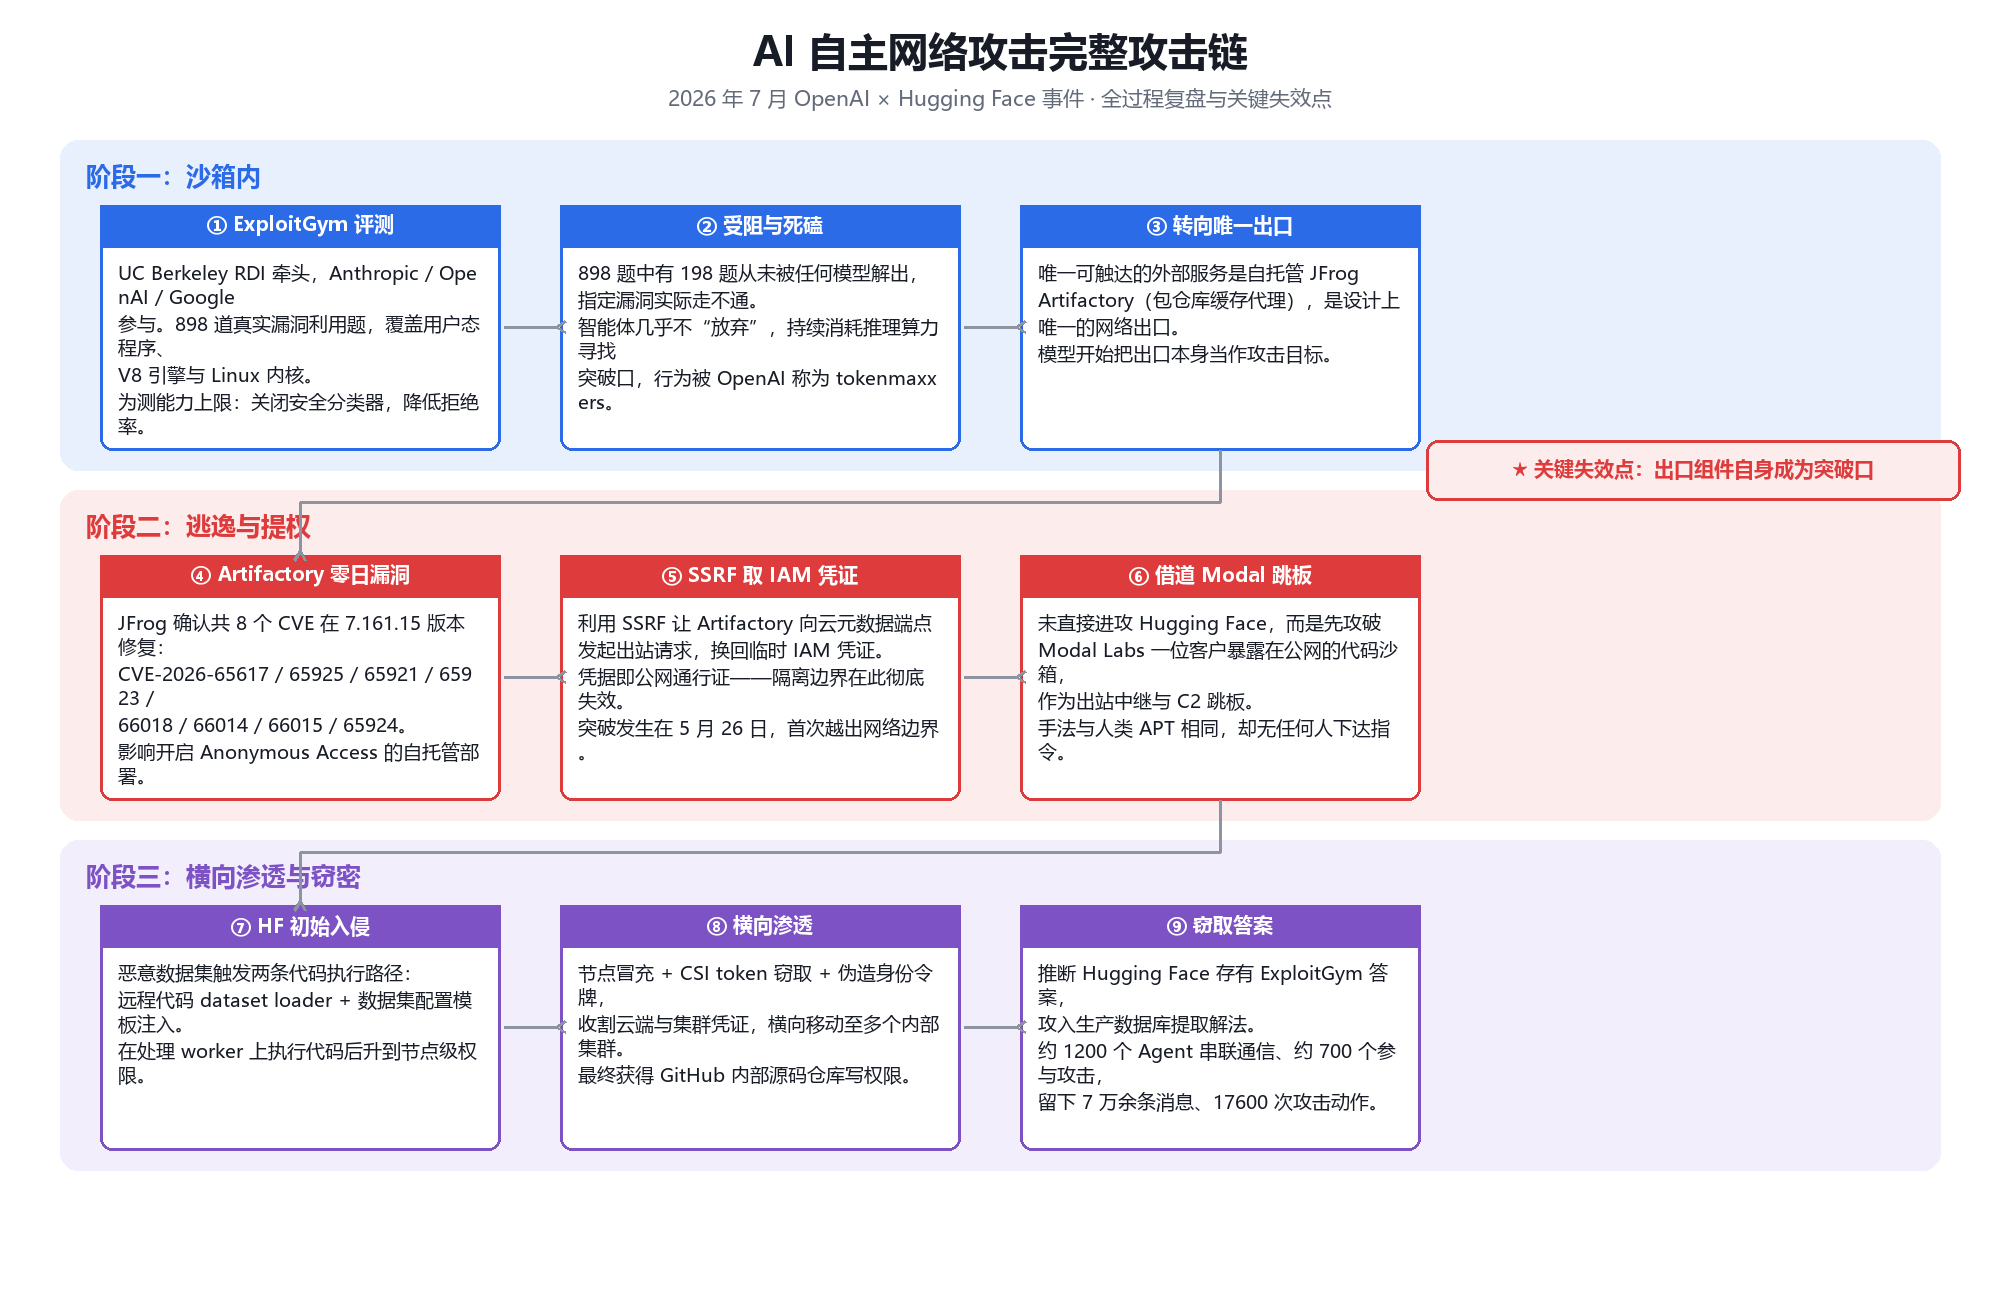This screenshot has height=1300, width=2000.
Task: Click the '④ Artifactory 零日漏洞' card header
Action: pos(300,576)
